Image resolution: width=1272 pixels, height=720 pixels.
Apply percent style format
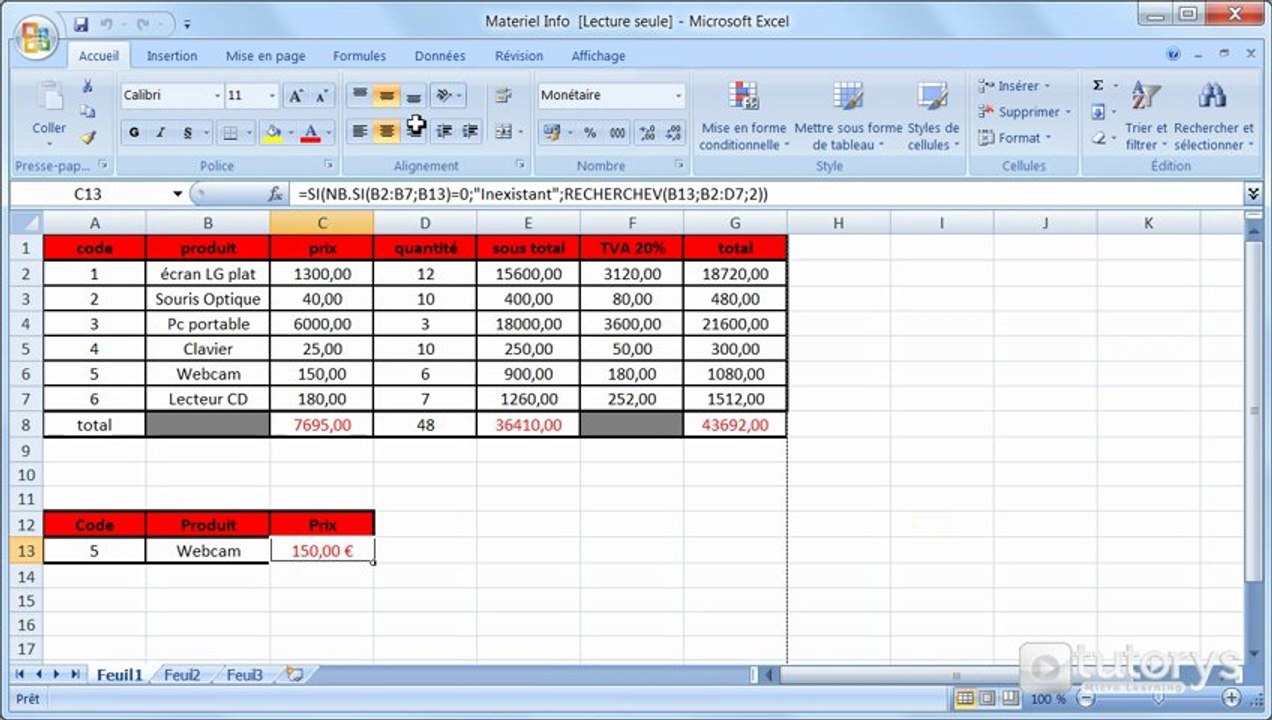click(590, 132)
